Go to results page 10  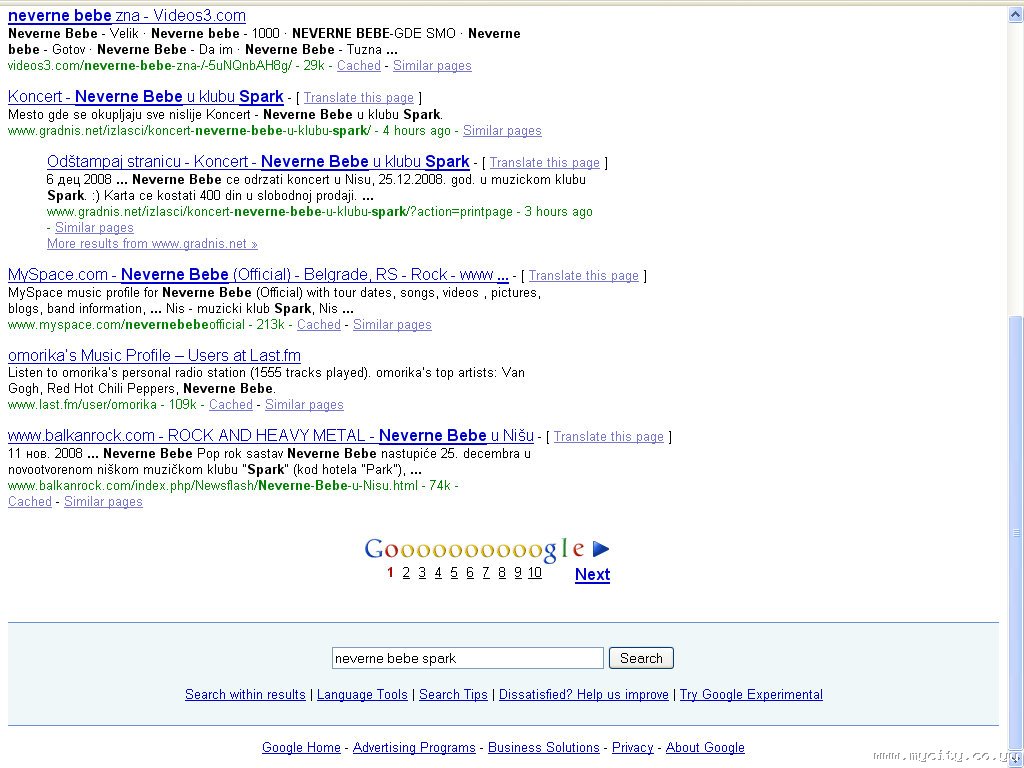pyautogui.click(x=535, y=573)
